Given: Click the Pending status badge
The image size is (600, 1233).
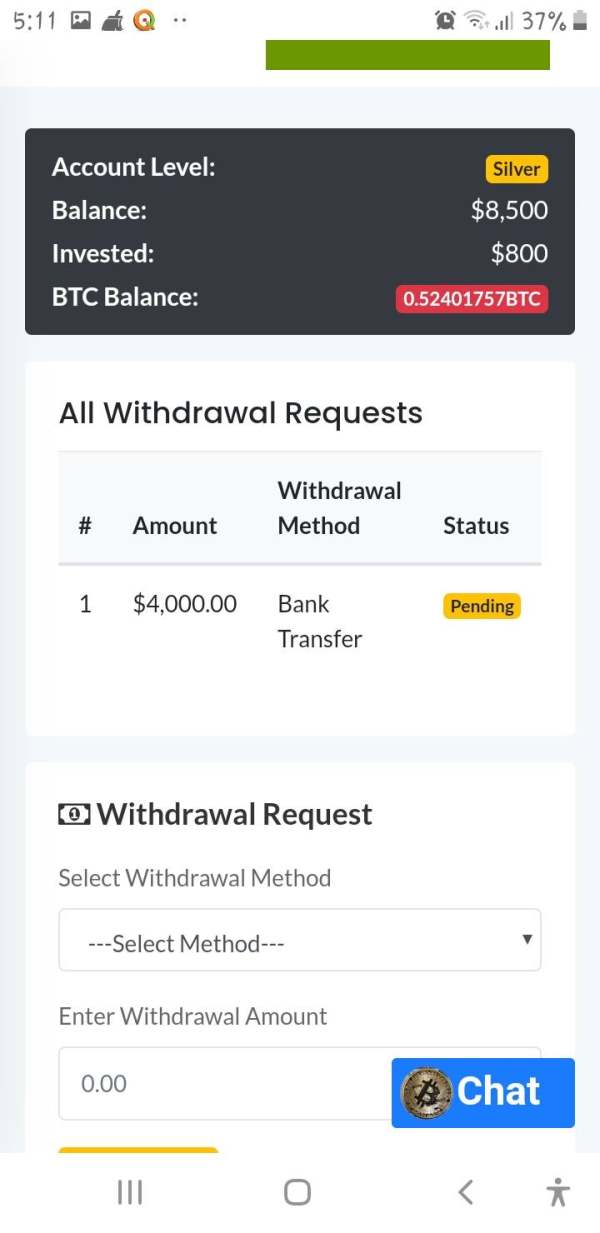Looking at the screenshot, I should click(482, 606).
